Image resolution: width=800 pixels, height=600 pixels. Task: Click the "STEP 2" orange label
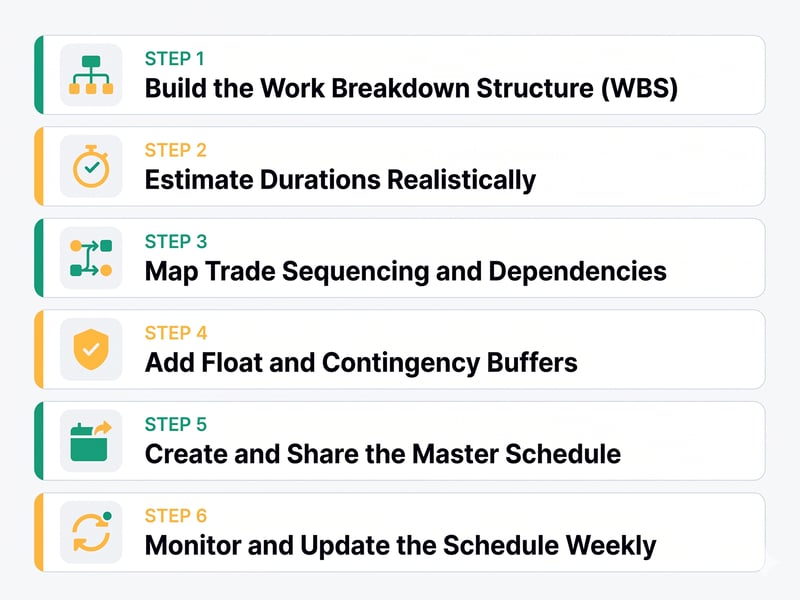coord(175,151)
